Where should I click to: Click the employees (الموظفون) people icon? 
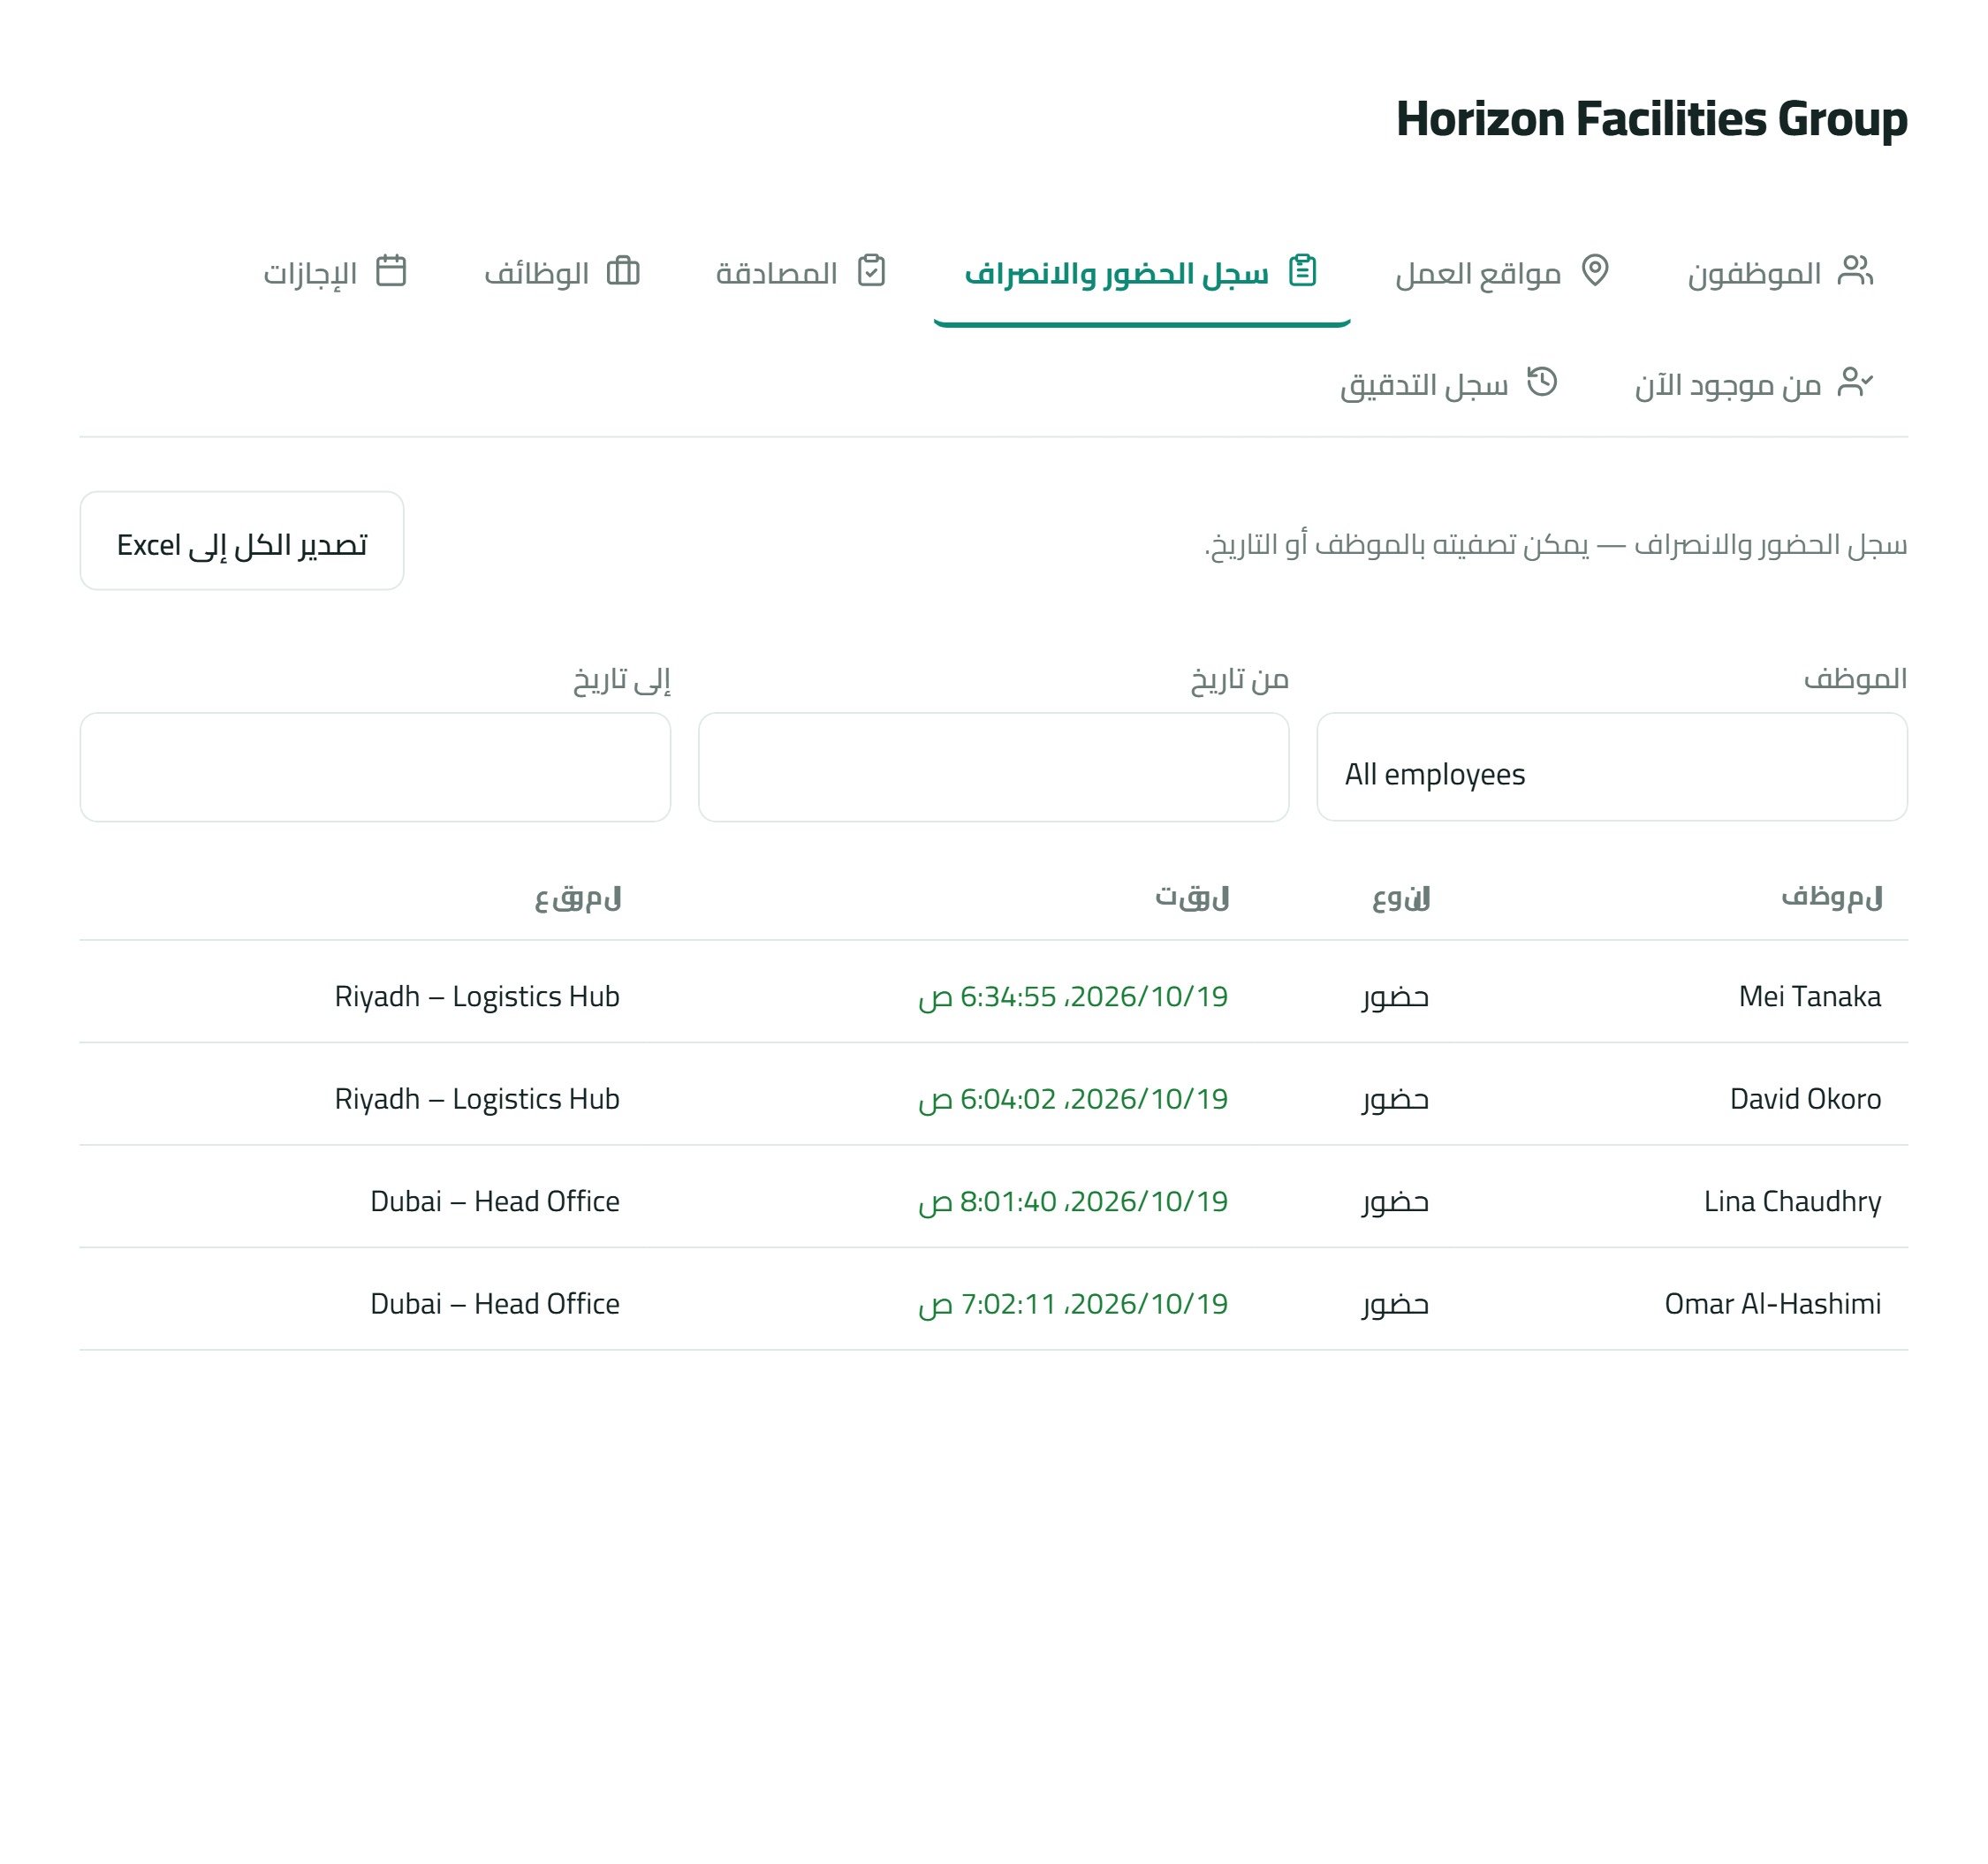point(1855,271)
